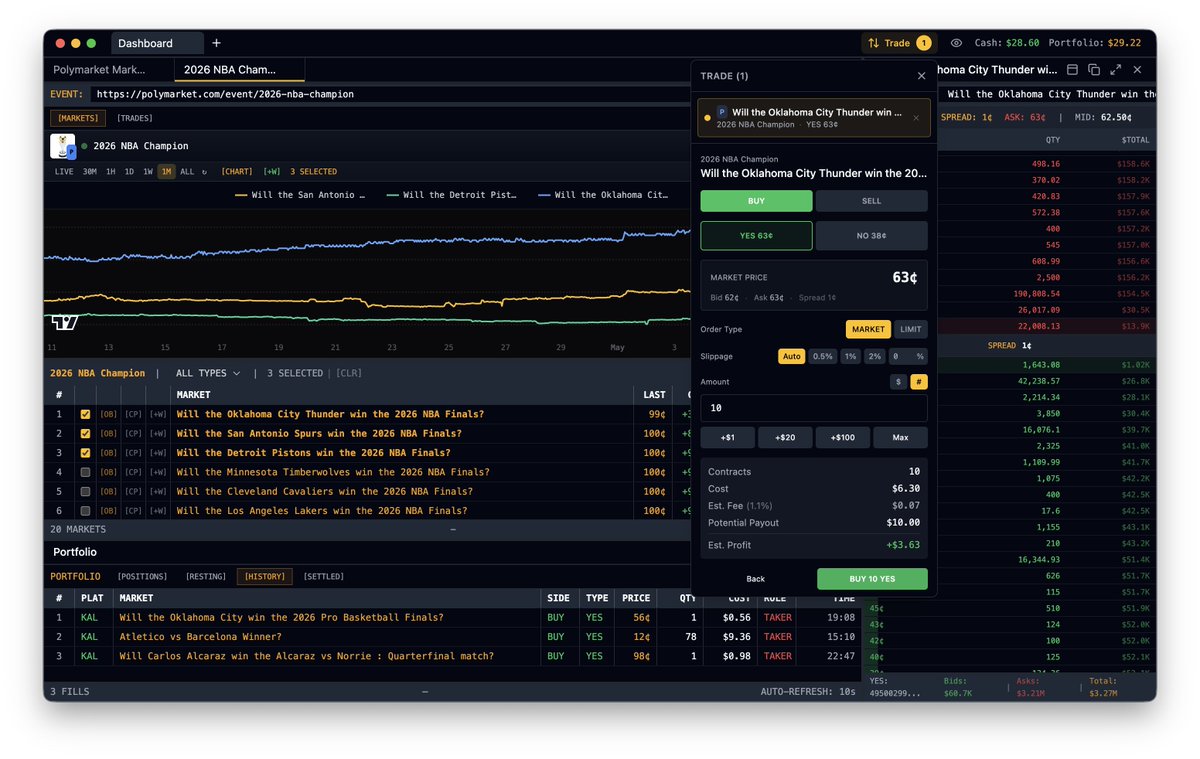Open the Trade panel from top bar

[898, 43]
